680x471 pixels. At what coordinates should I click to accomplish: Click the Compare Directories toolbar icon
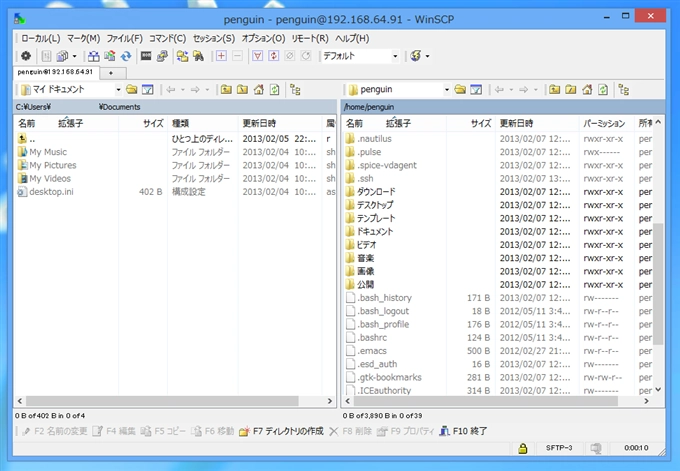(93, 56)
